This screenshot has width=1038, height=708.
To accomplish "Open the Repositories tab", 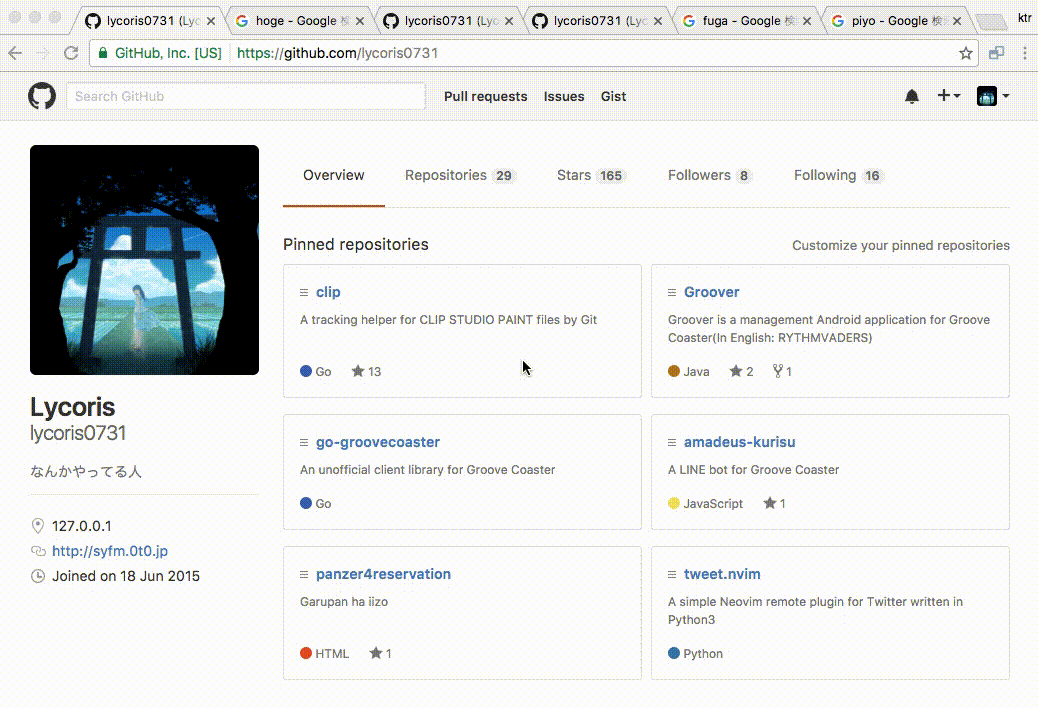I will pyautogui.click(x=460, y=175).
